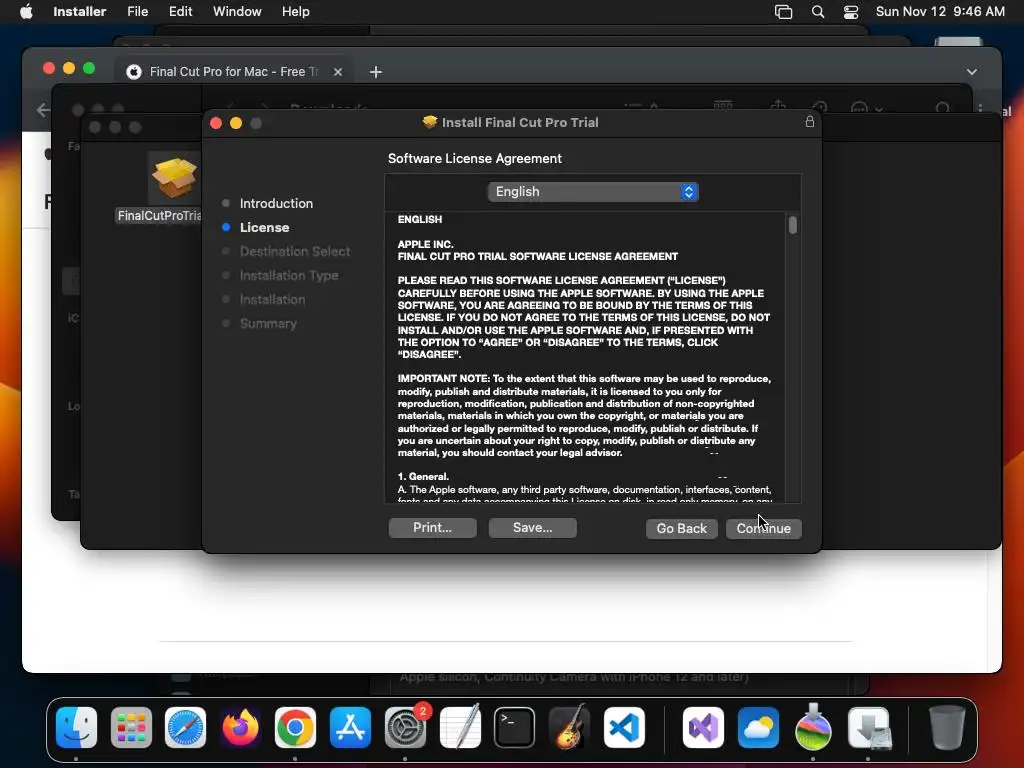This screenshot has width=1024, height=768.
Task: Click the Introduction step in sidebar
Action: pos(276,203)
